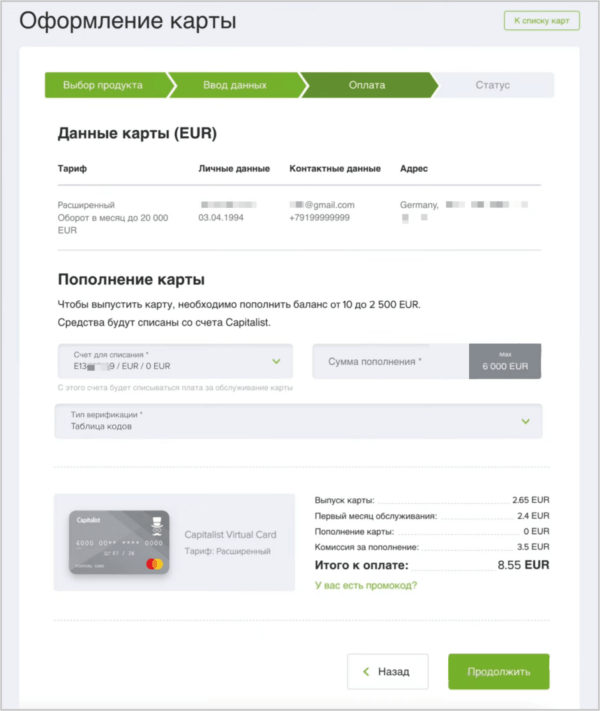Viewport: 600px width, 711px height.
Task: Click the total amount '8.55 EUR'
Action: 523,565
